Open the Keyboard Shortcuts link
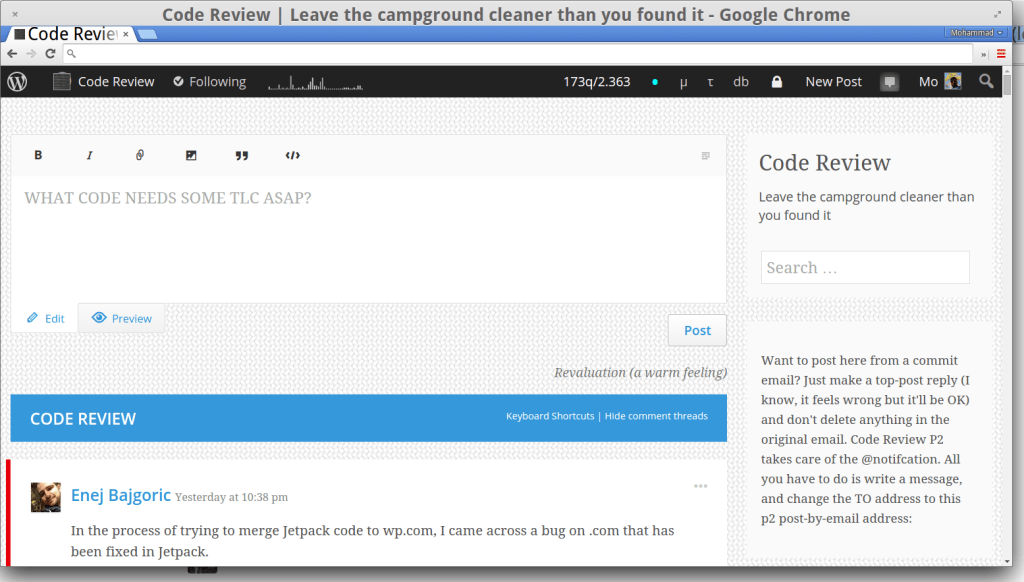The height and width of the screenshot is (582, 1024). tap(550, 416)
